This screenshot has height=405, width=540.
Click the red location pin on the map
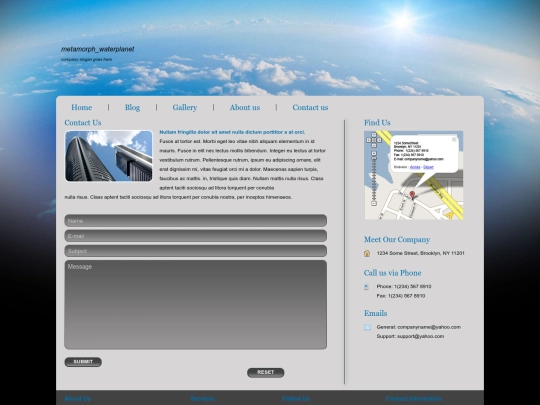412,195
